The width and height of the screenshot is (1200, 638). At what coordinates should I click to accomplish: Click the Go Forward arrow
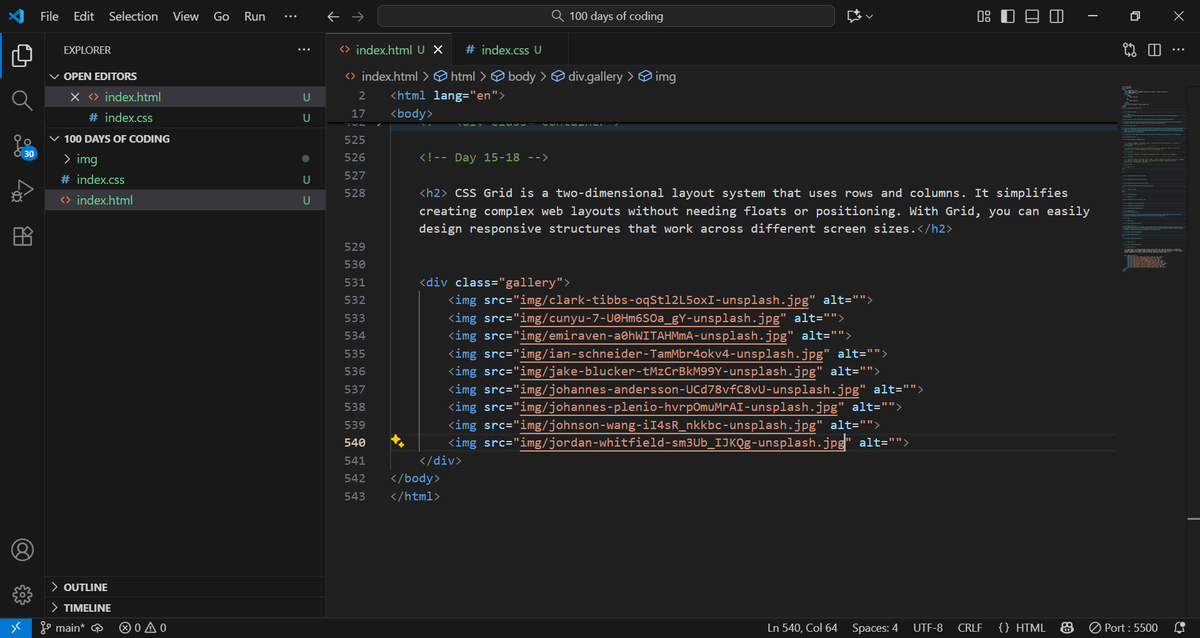point(359,16)
